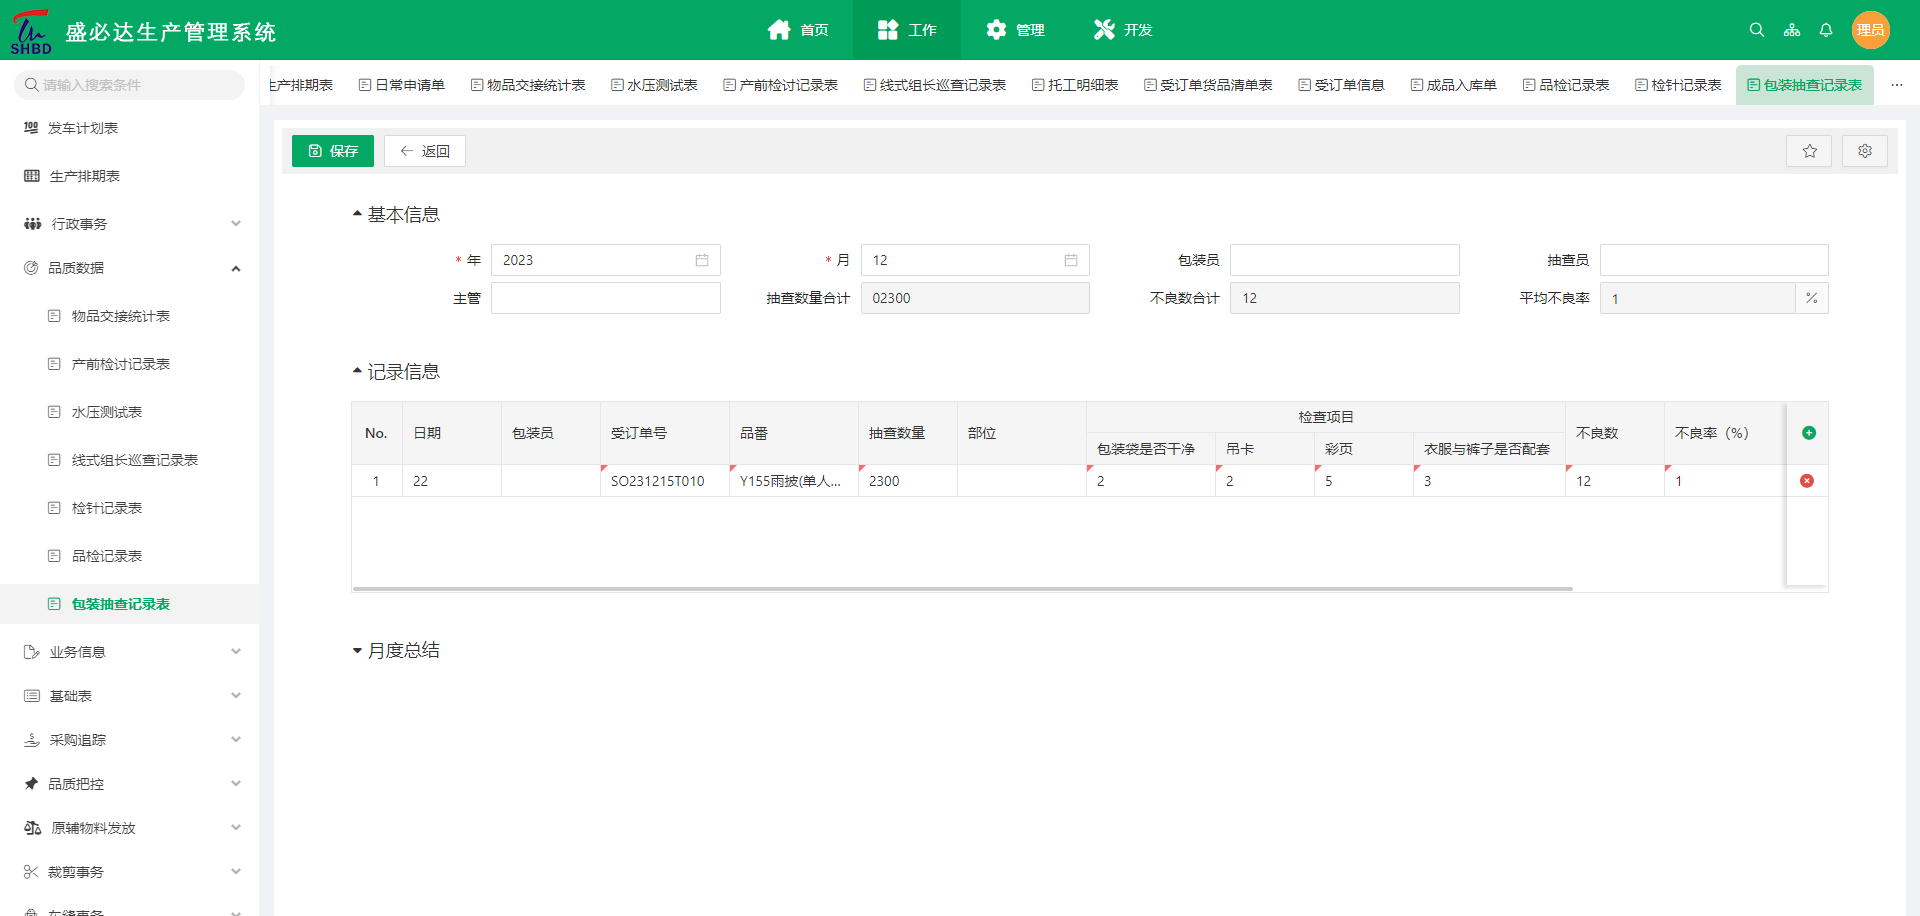The image size is (1920, 916).
Task: Click the search magnifier icon in header
Action: (1756, 30)
